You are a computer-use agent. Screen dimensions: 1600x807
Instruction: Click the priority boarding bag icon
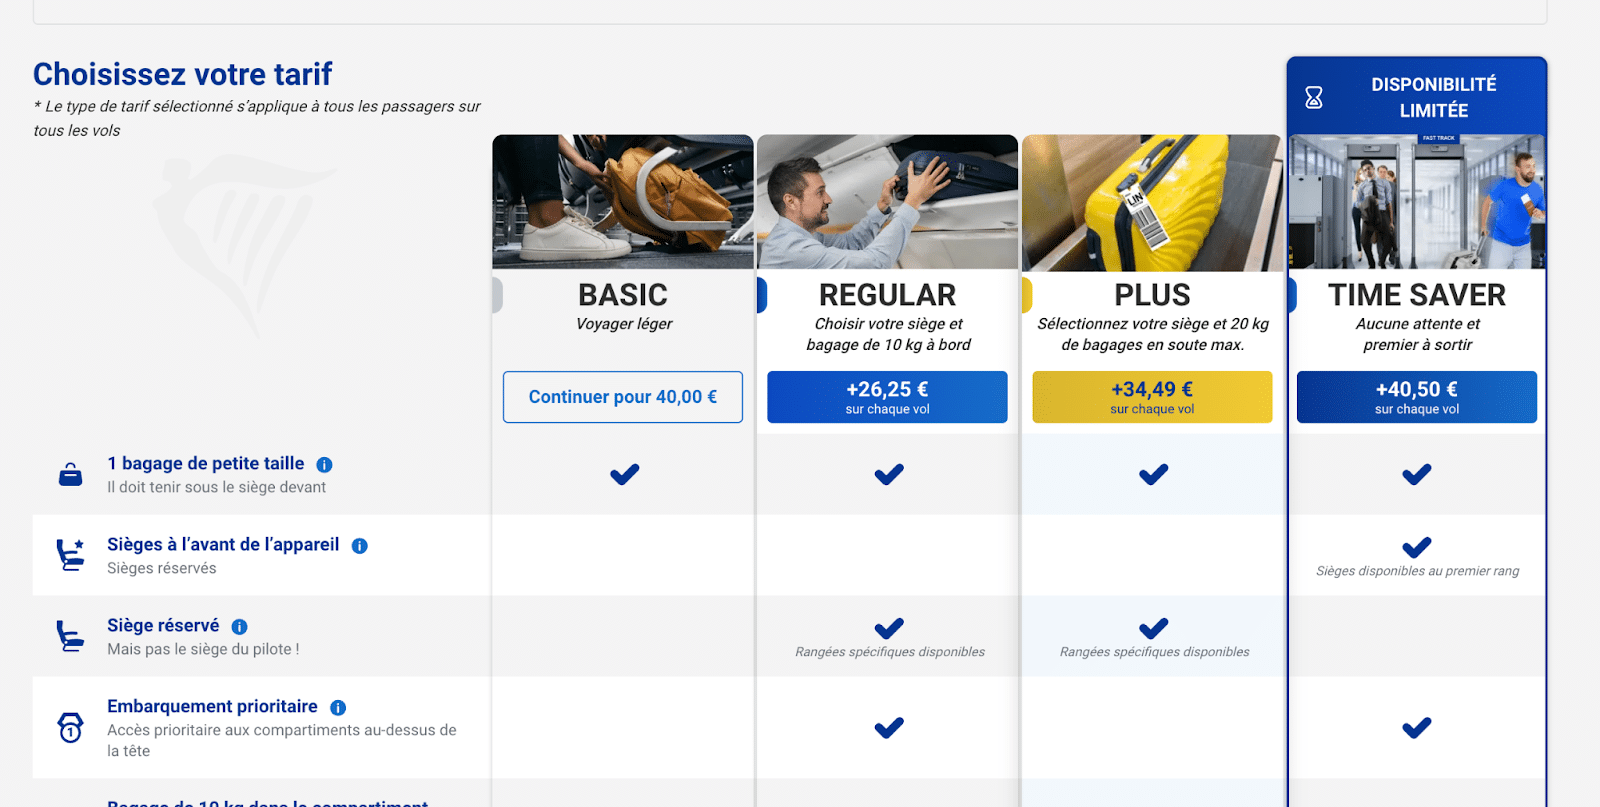(x=70, y=727)
